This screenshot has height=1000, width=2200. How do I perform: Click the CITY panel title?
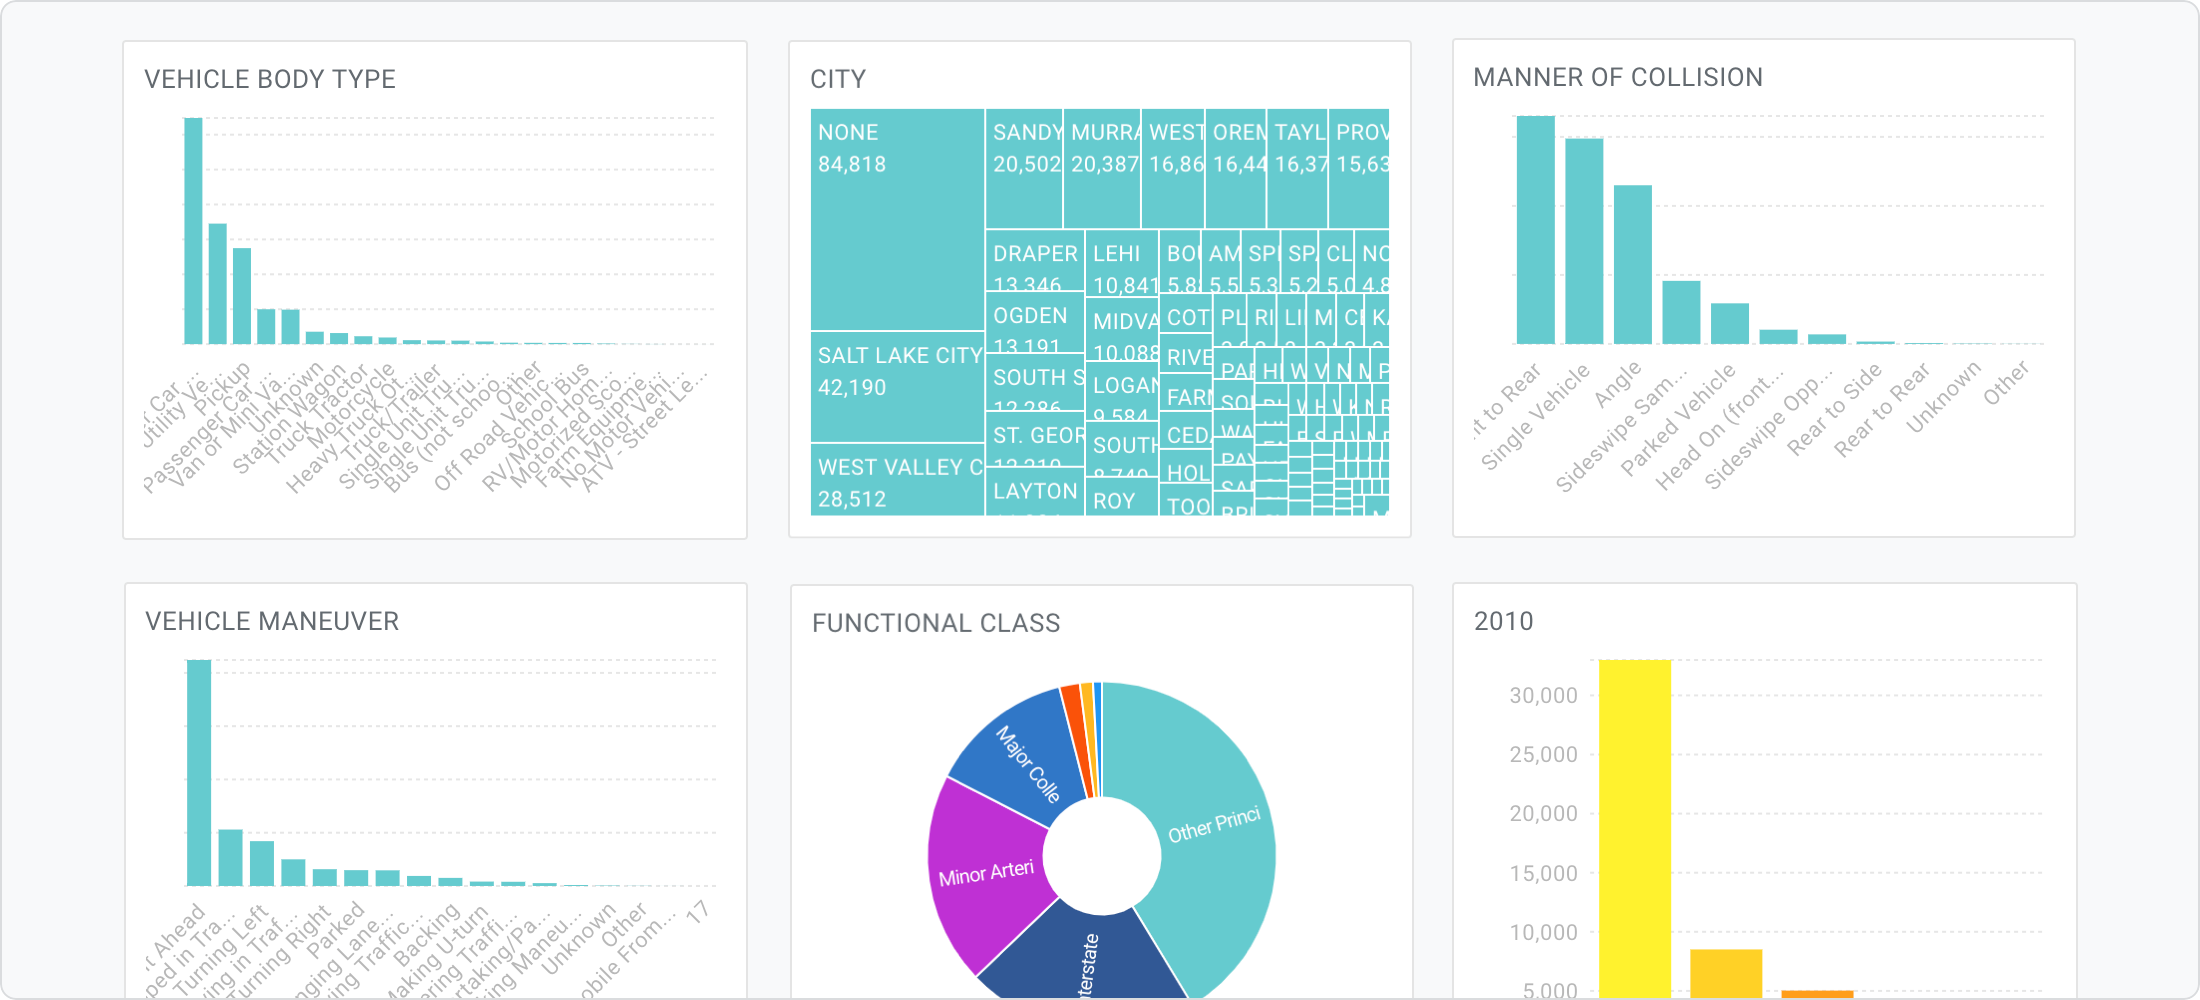coord(838,79)
